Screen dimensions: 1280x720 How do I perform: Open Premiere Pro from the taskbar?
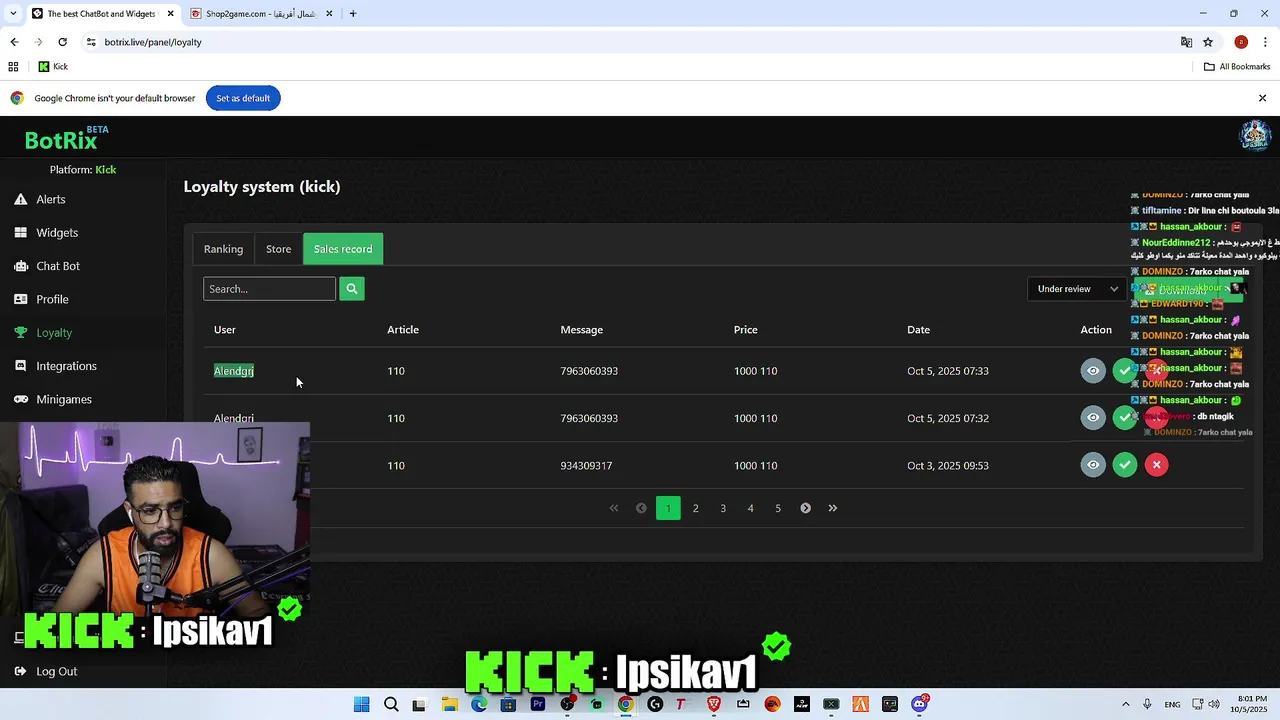tap(538, 704)
